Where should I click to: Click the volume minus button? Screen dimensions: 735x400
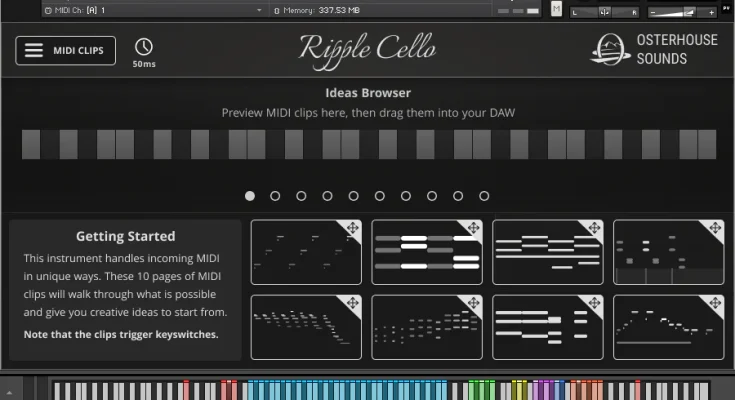tap(653, 13)
